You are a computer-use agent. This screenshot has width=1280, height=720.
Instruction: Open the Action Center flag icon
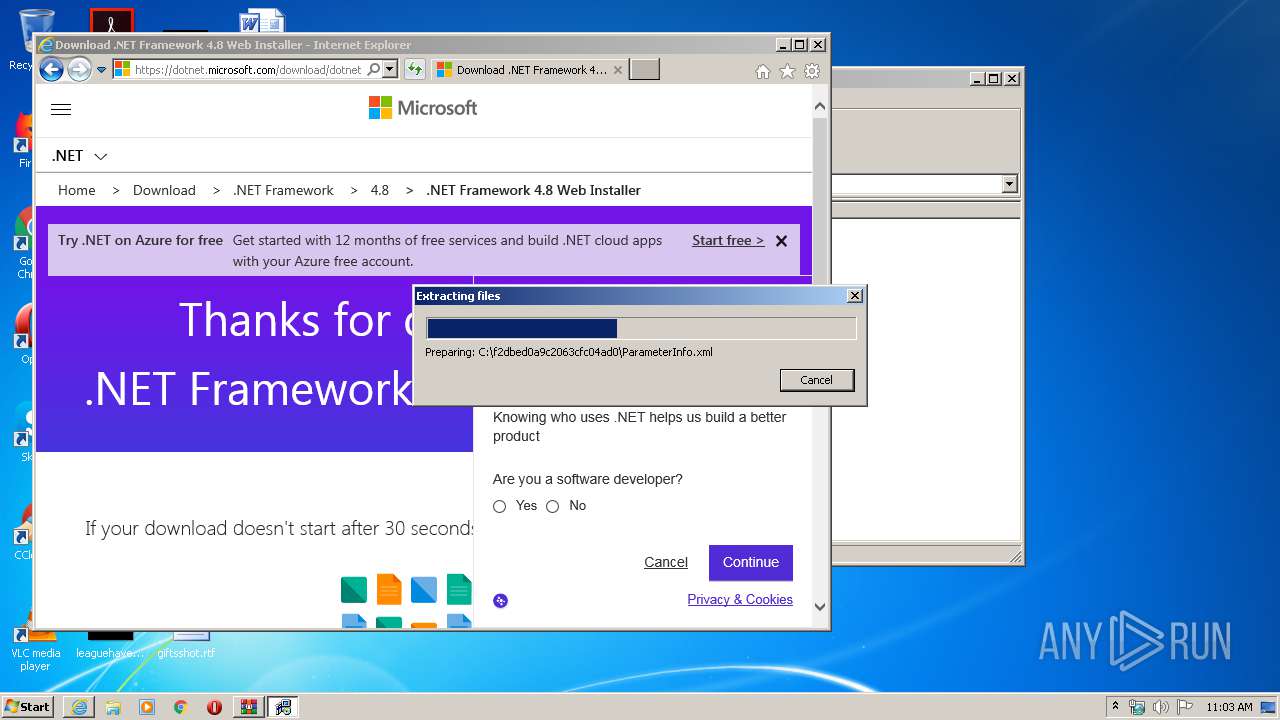pos(1184,707)
